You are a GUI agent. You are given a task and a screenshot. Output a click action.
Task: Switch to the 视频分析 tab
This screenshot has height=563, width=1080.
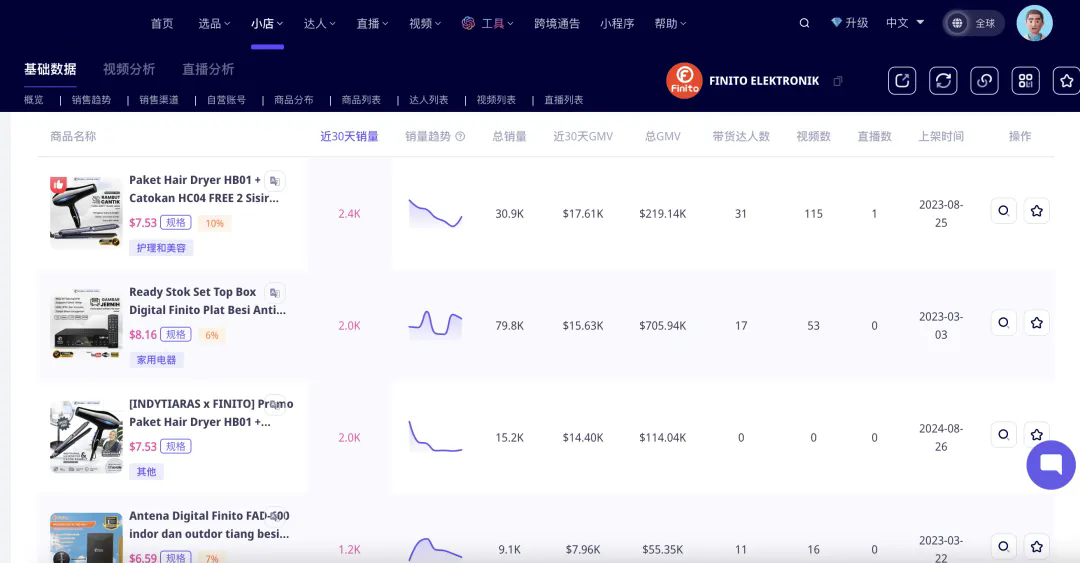129,69
